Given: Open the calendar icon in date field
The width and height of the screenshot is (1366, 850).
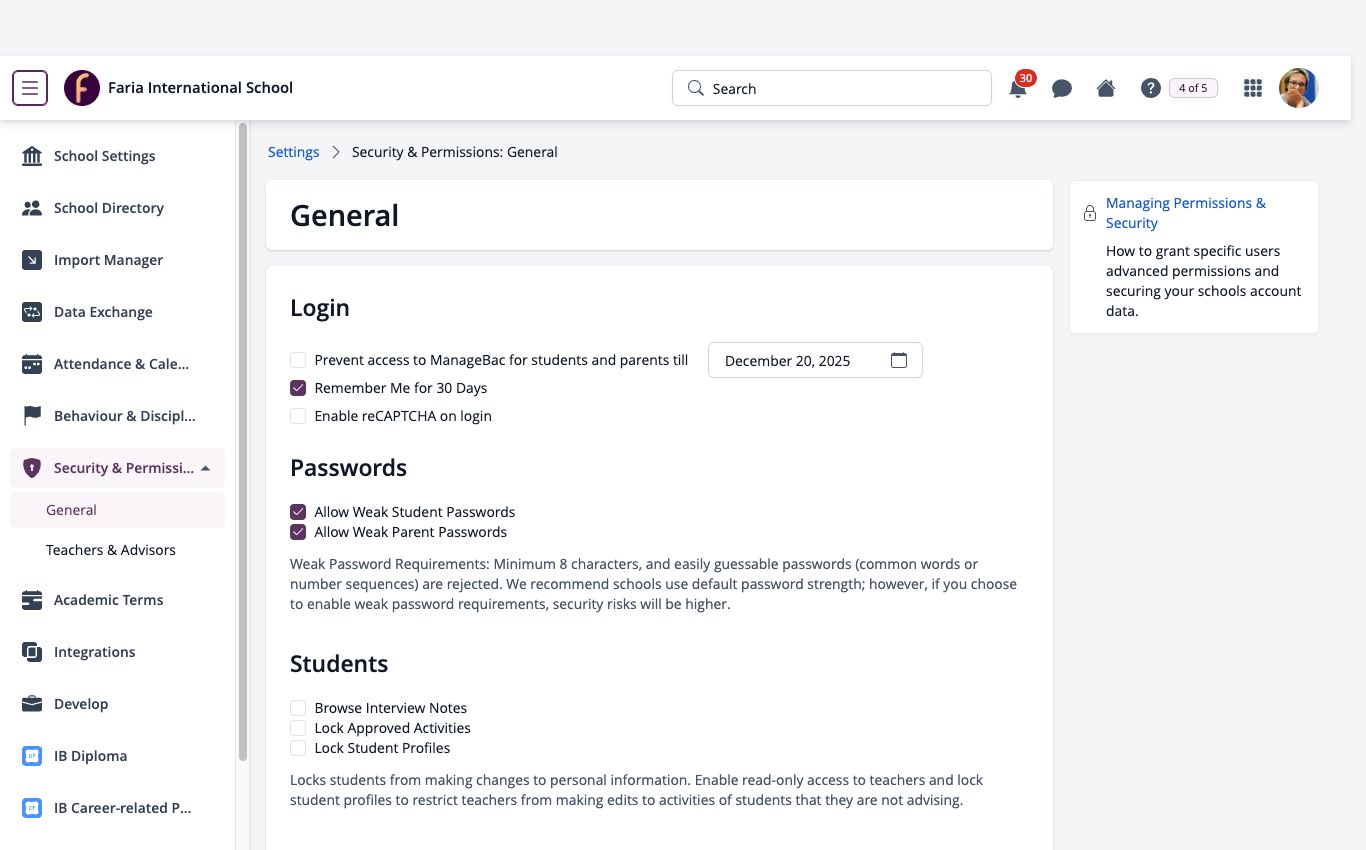Looking at the screenshot, I should (x=899, y=360).
